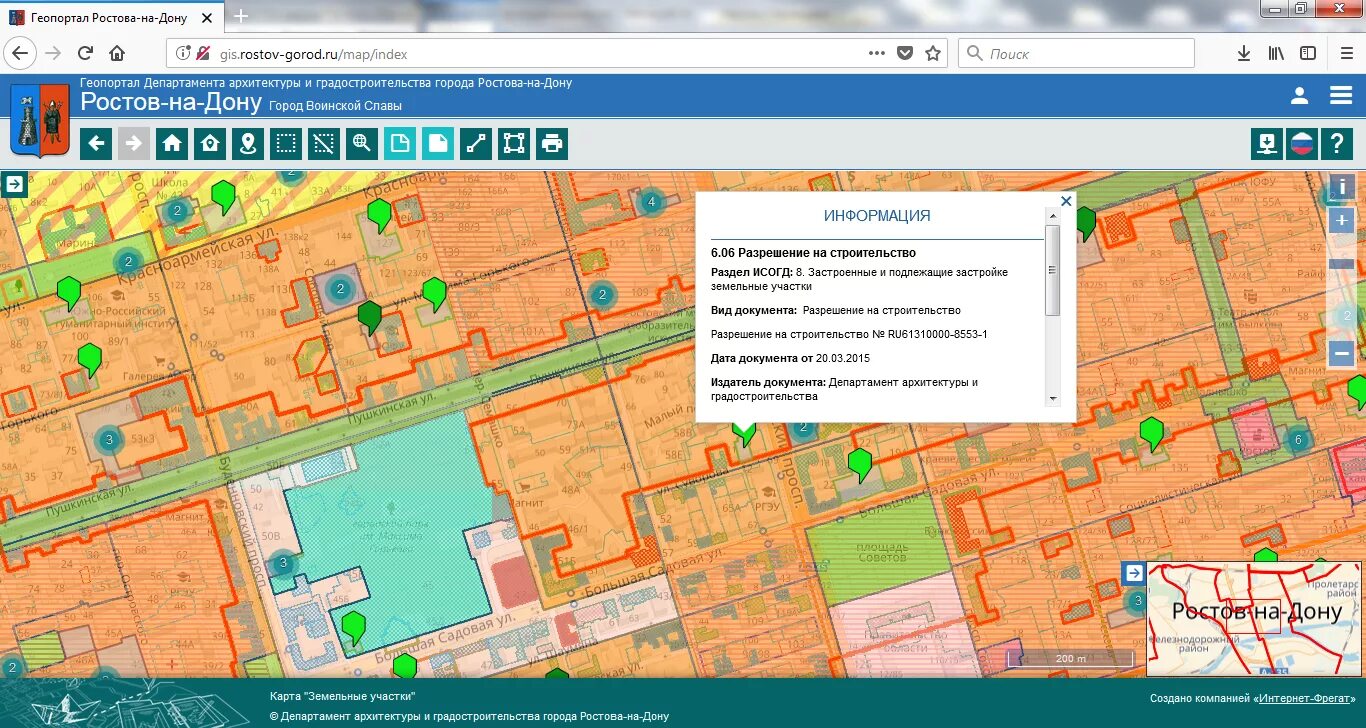The width and height of the screenshot is (1366, 728).
Task: Select permit number RU61310000-8553-1 text
Action: click(938, 334)
